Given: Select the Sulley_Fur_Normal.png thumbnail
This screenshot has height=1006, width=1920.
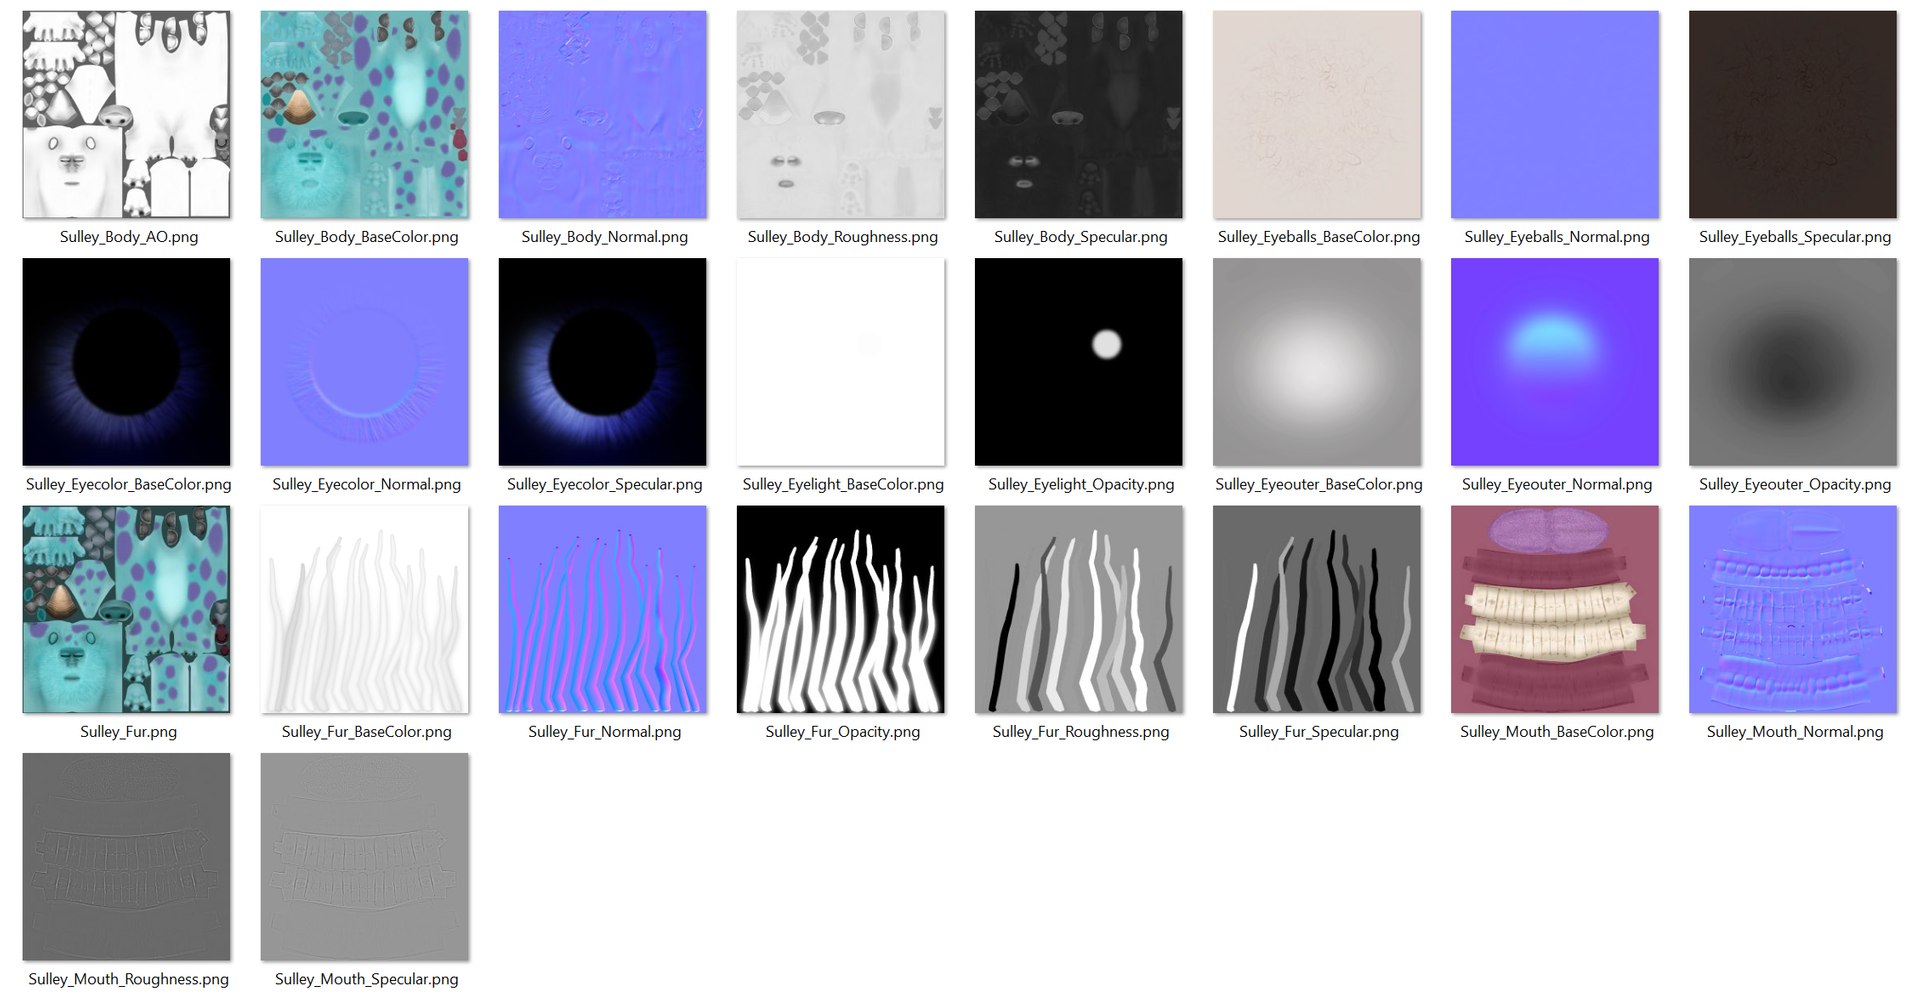Looking at the screenshot, I should 603,610.
